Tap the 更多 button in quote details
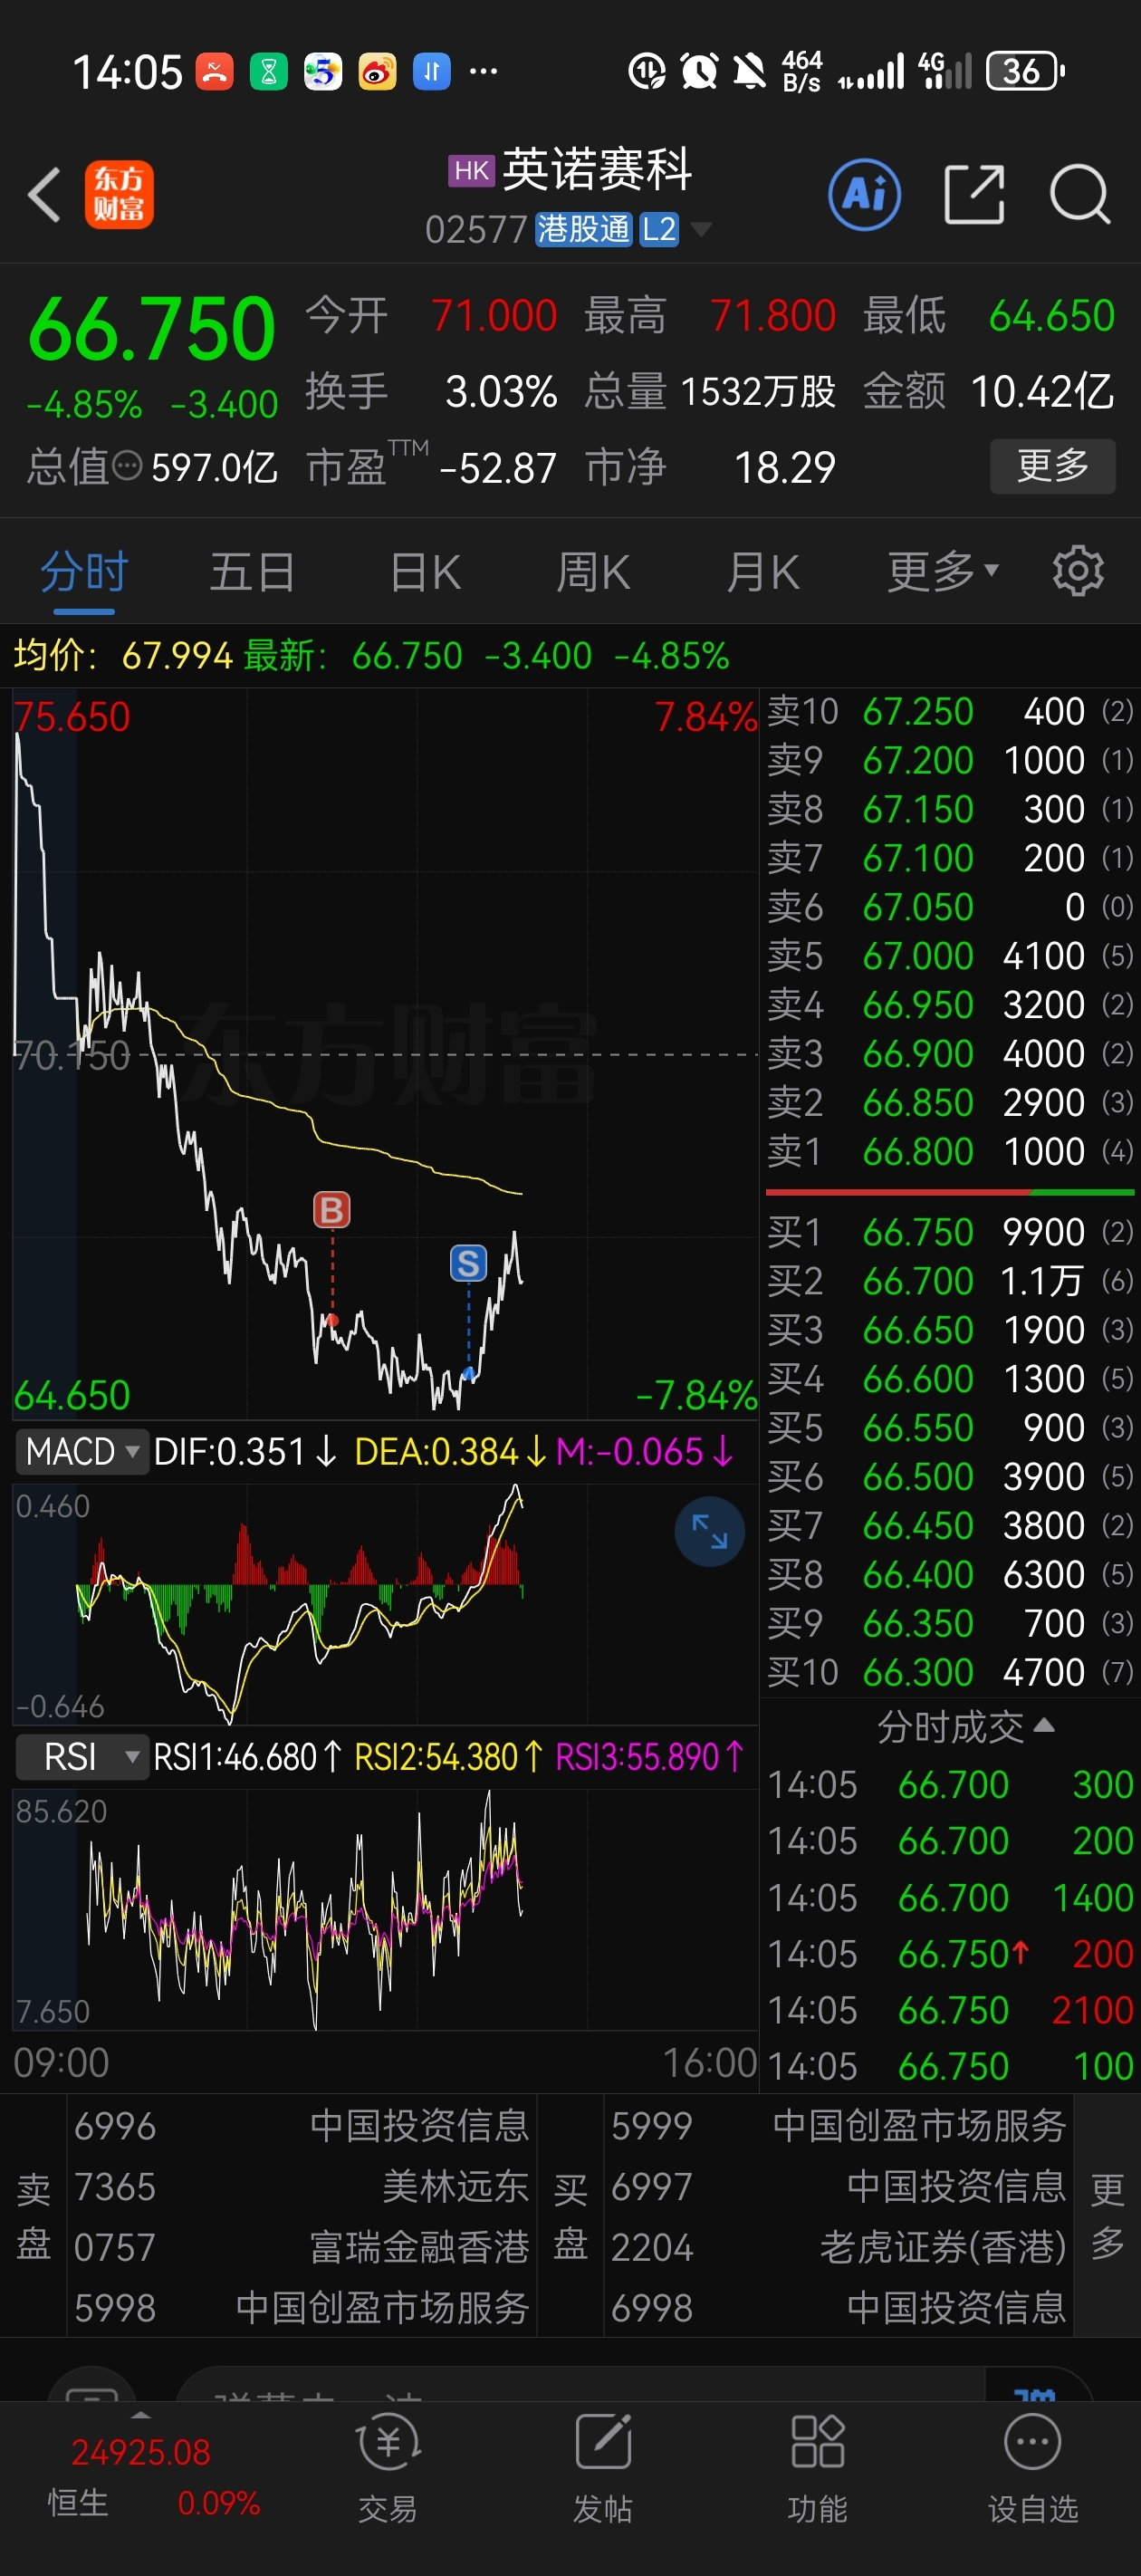 click(1053, 466)
